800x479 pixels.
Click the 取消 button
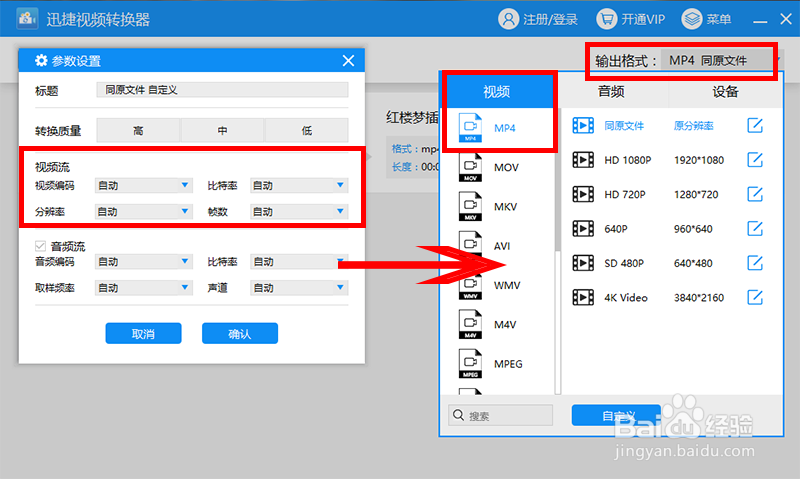[143, 333]
